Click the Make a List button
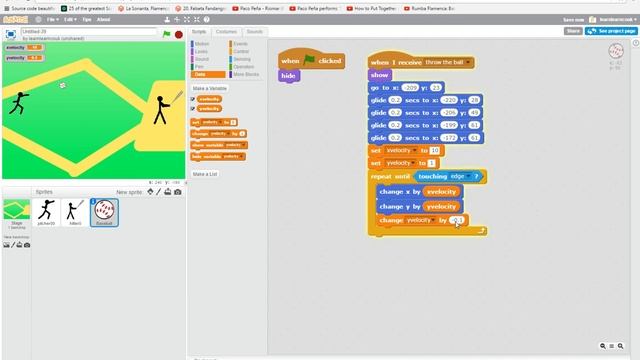The height and width of the screenshot is (360, 640). click(205, 174)
